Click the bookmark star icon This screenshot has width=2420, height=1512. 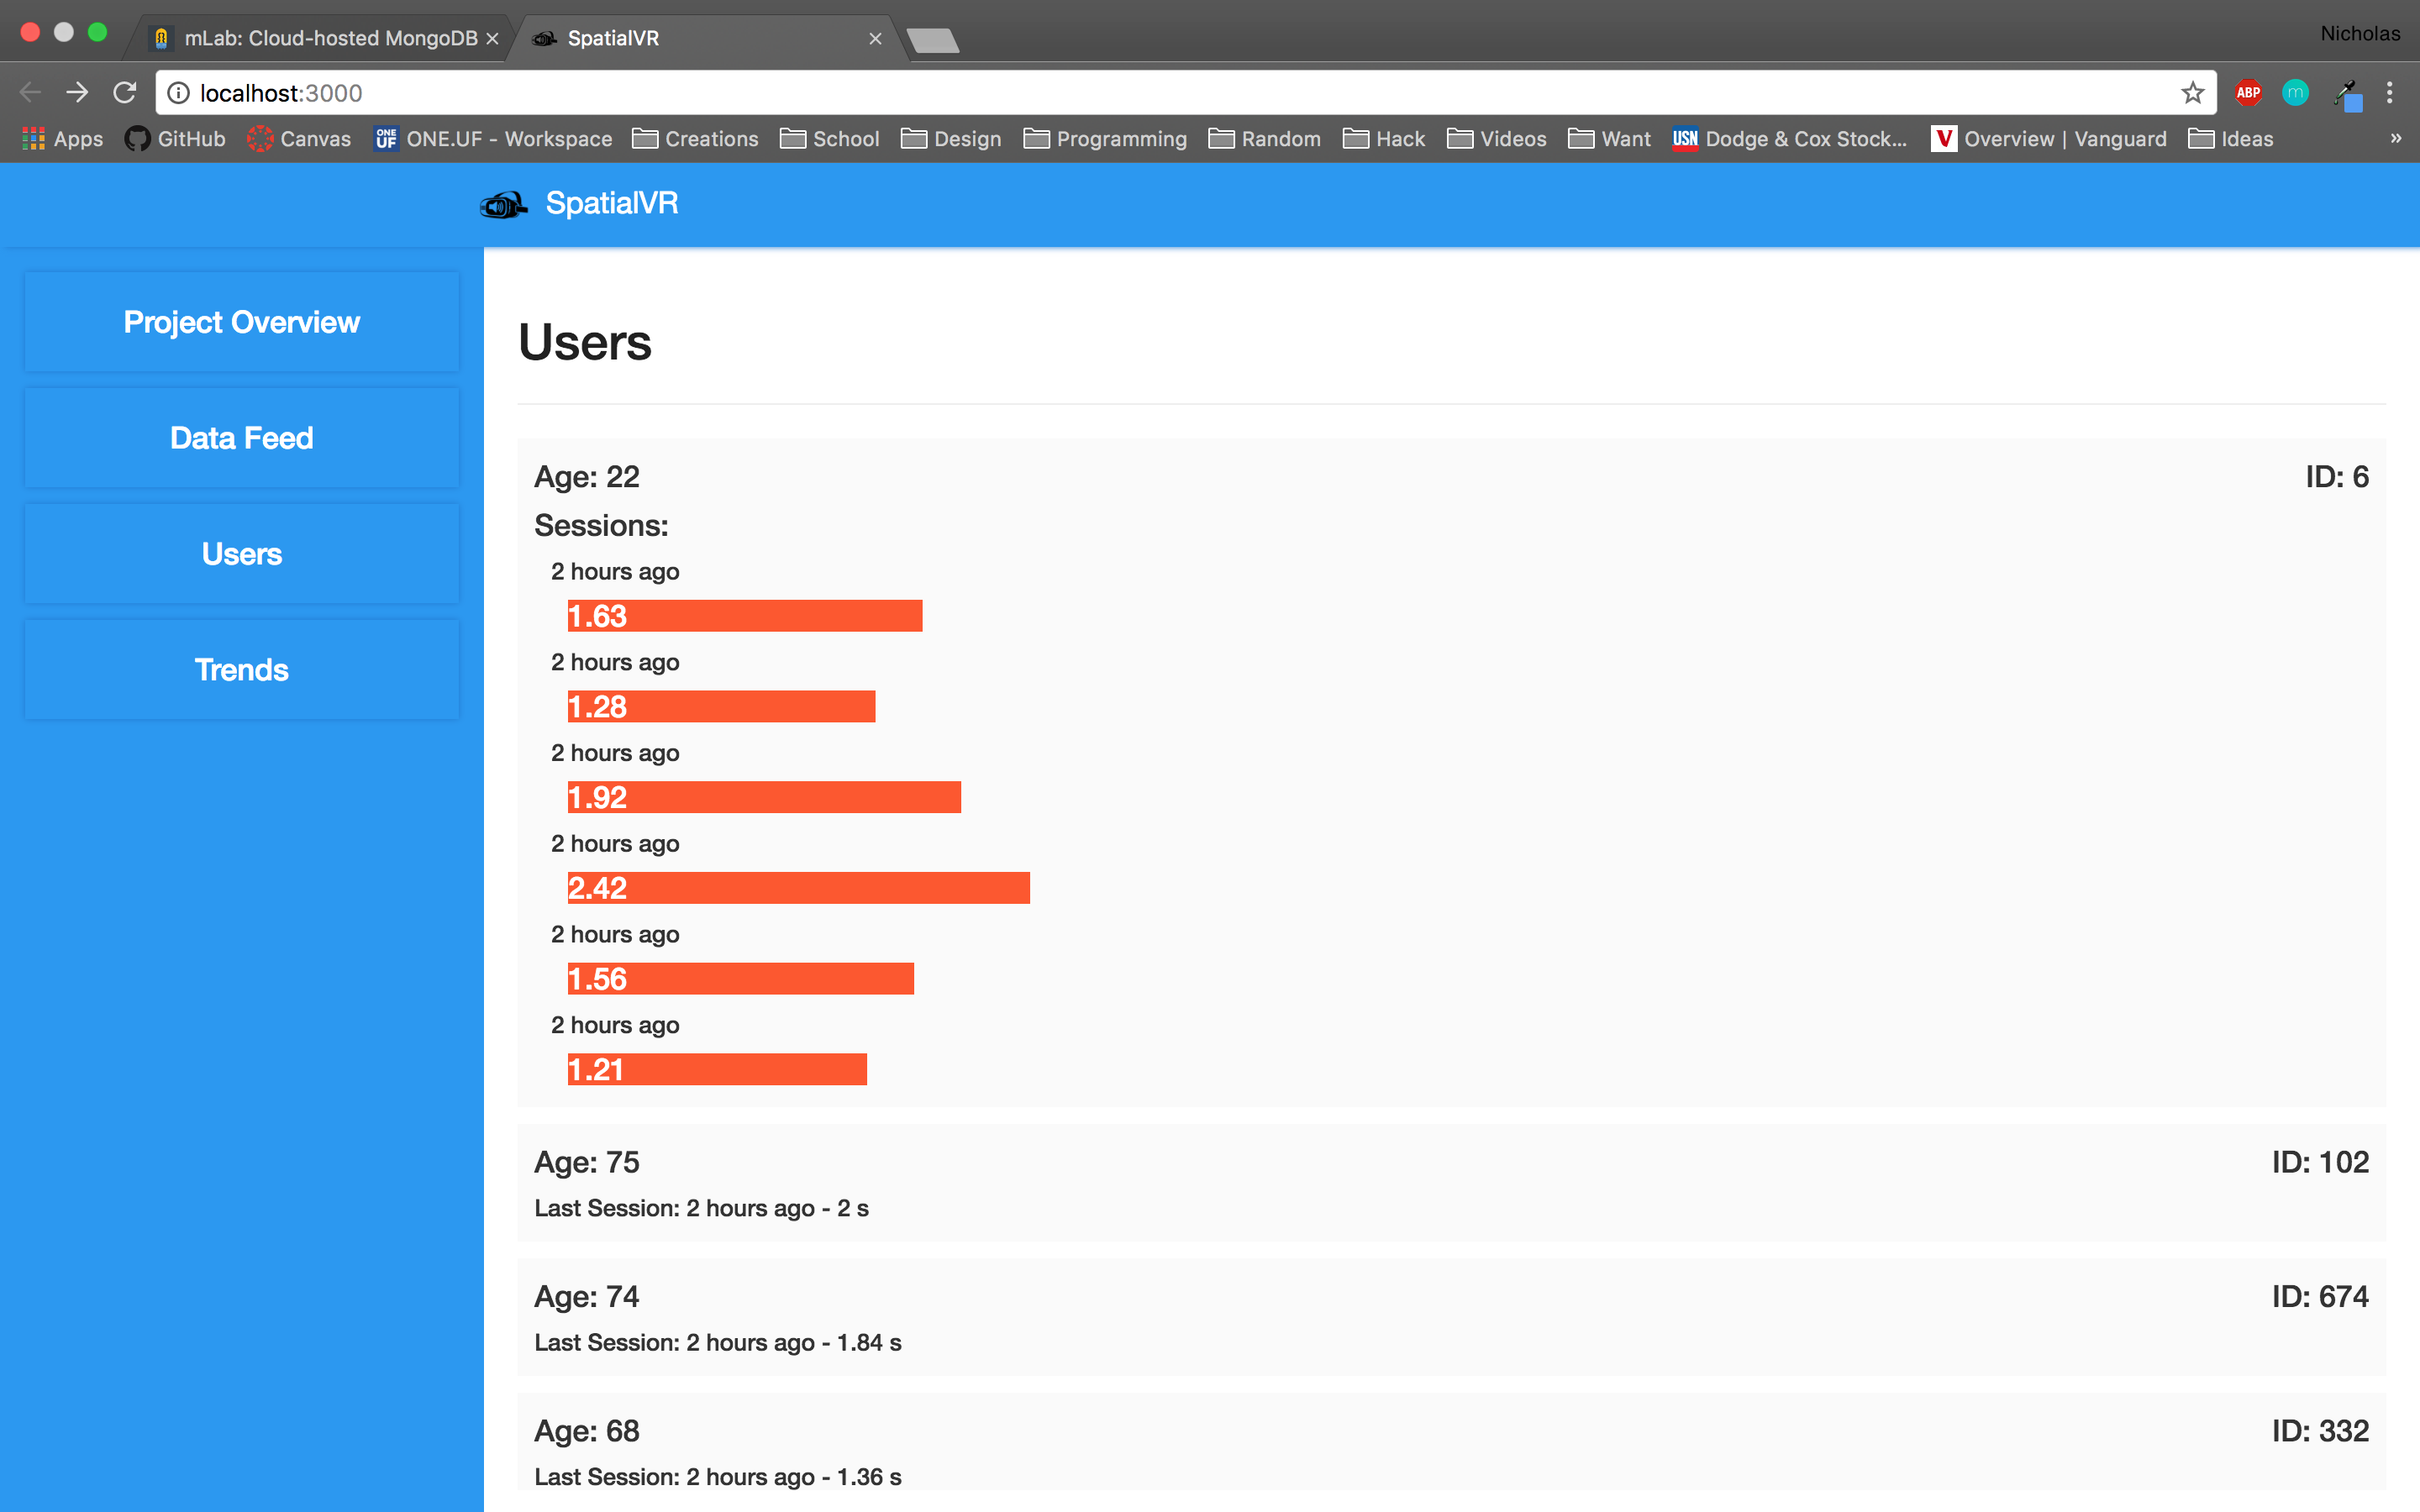coord(2192,93)
